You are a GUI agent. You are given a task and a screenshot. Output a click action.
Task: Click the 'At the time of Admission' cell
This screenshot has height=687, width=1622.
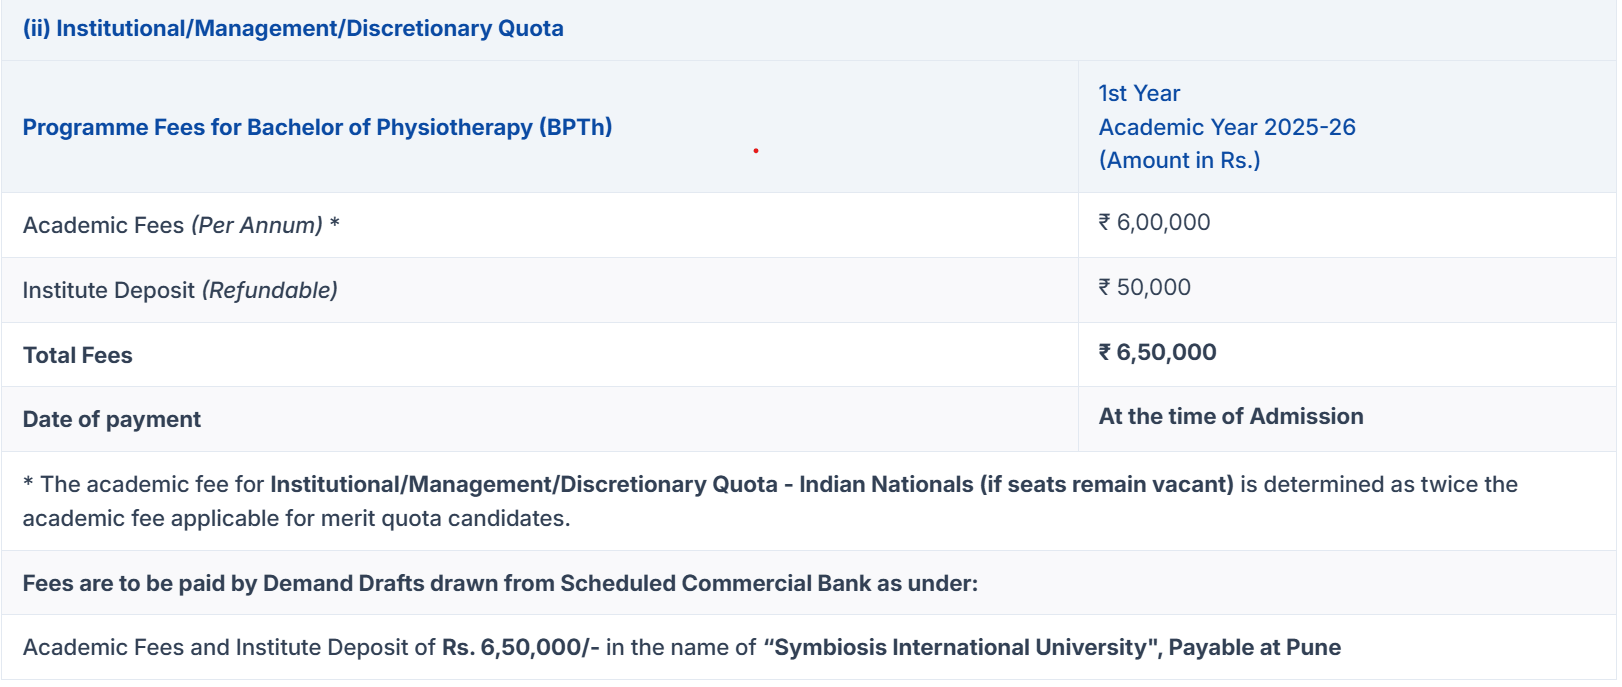(x=1231, y=416)
